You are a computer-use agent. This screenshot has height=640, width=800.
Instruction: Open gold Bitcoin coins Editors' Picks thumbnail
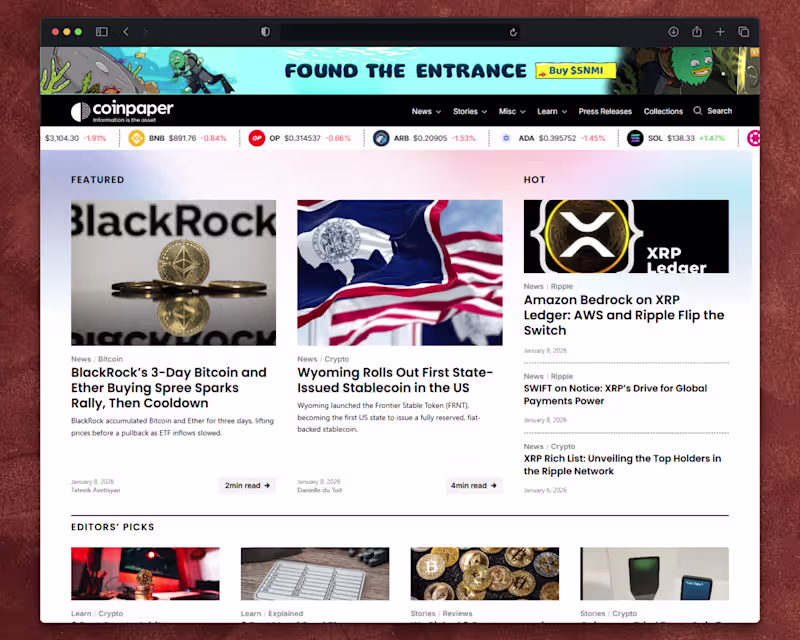pyautogui.click(x=485, y=574)
